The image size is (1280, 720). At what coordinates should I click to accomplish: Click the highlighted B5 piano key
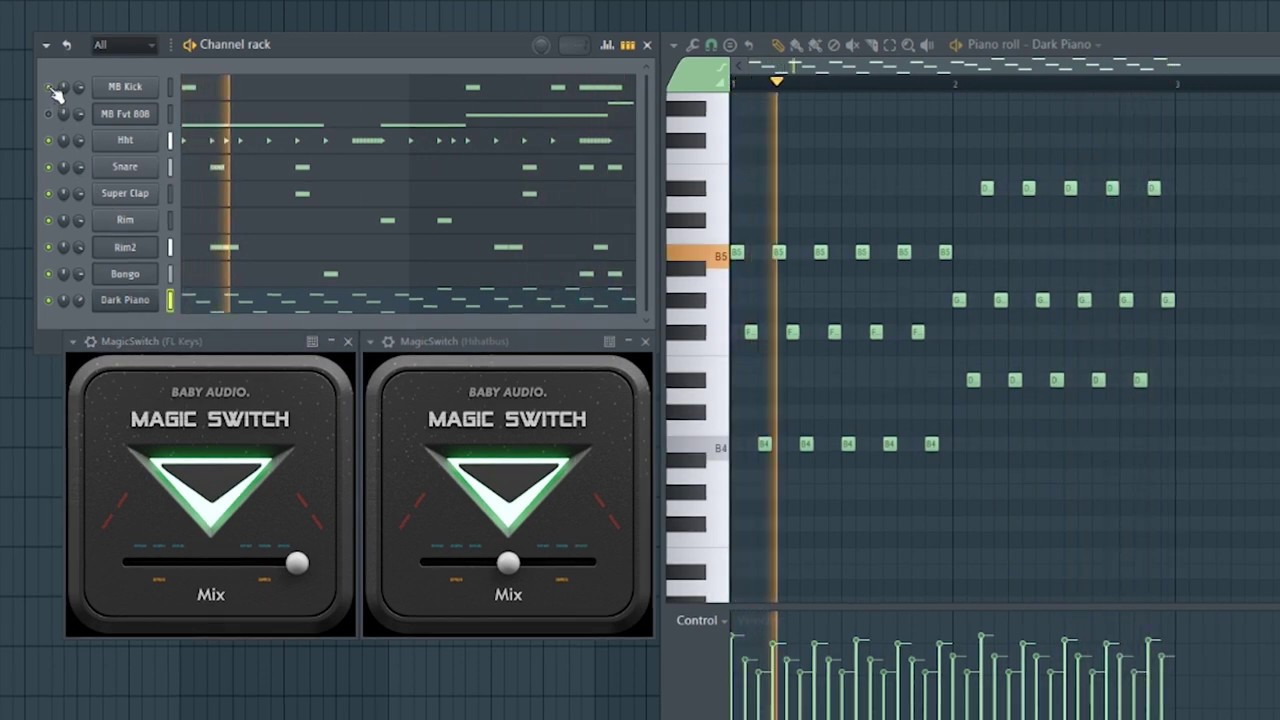(697, 255)
